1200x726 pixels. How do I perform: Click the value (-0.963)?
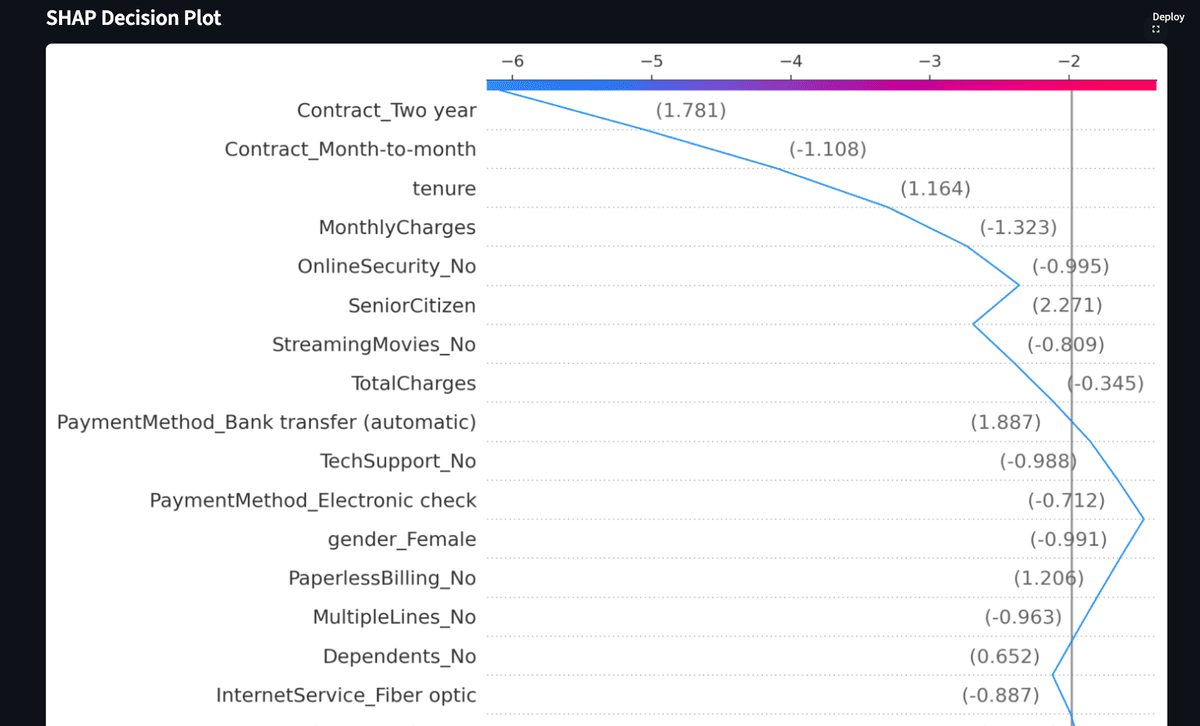tap(1023, 617)
